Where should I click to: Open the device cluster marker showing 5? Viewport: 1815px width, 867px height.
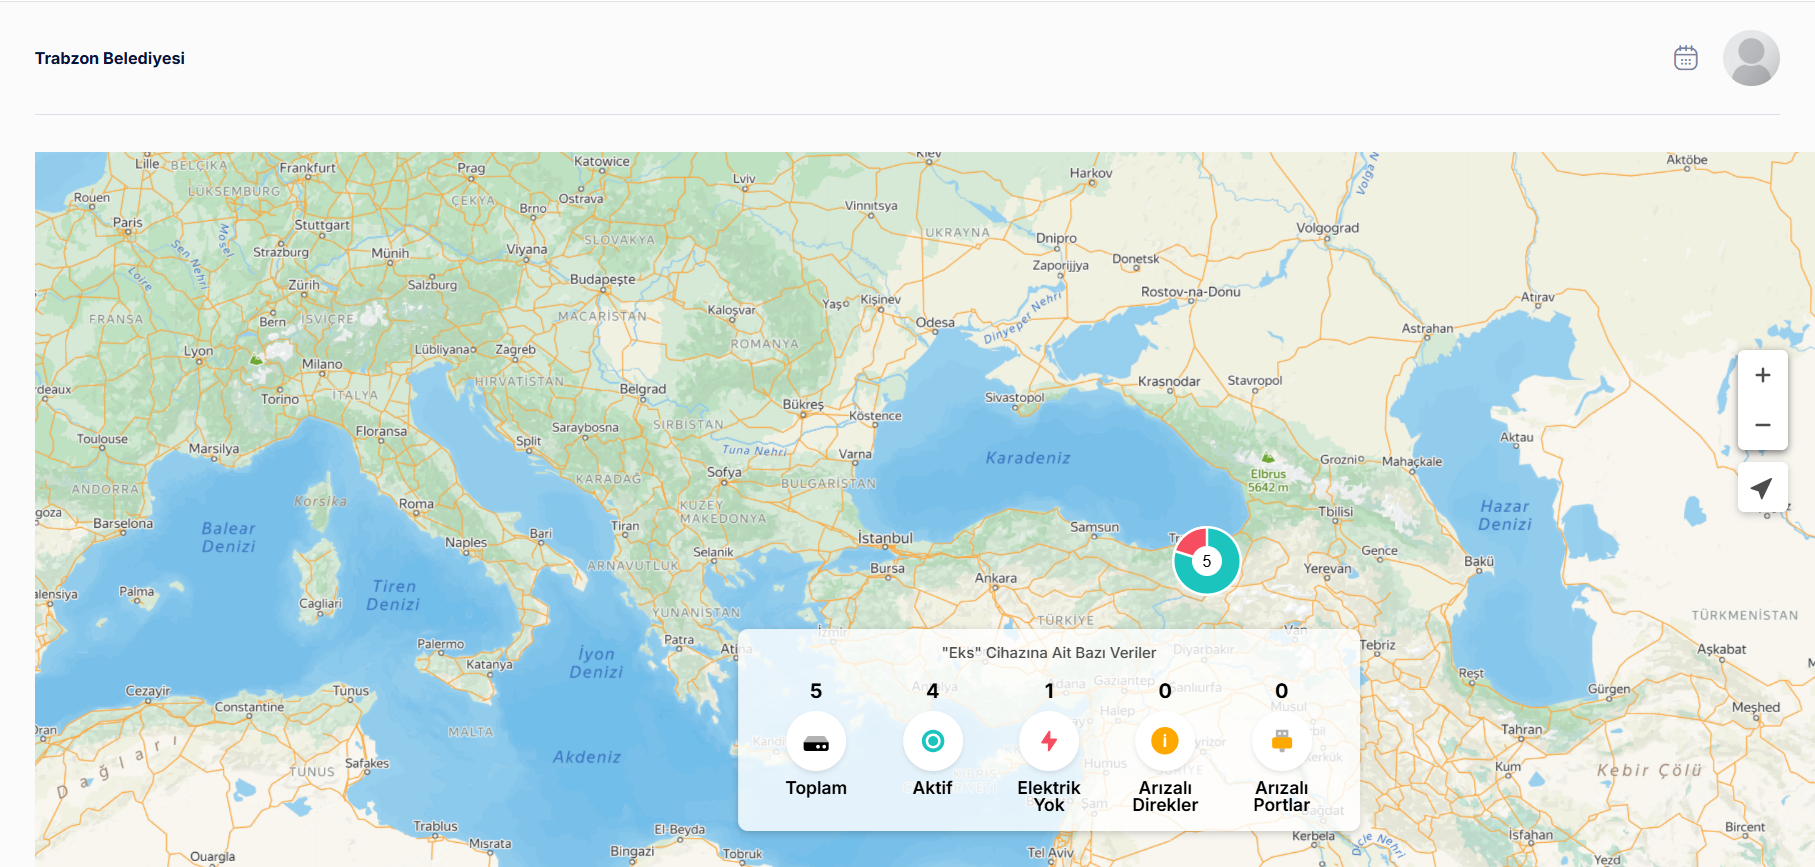pyautogui.click(x=1206, y=561)
